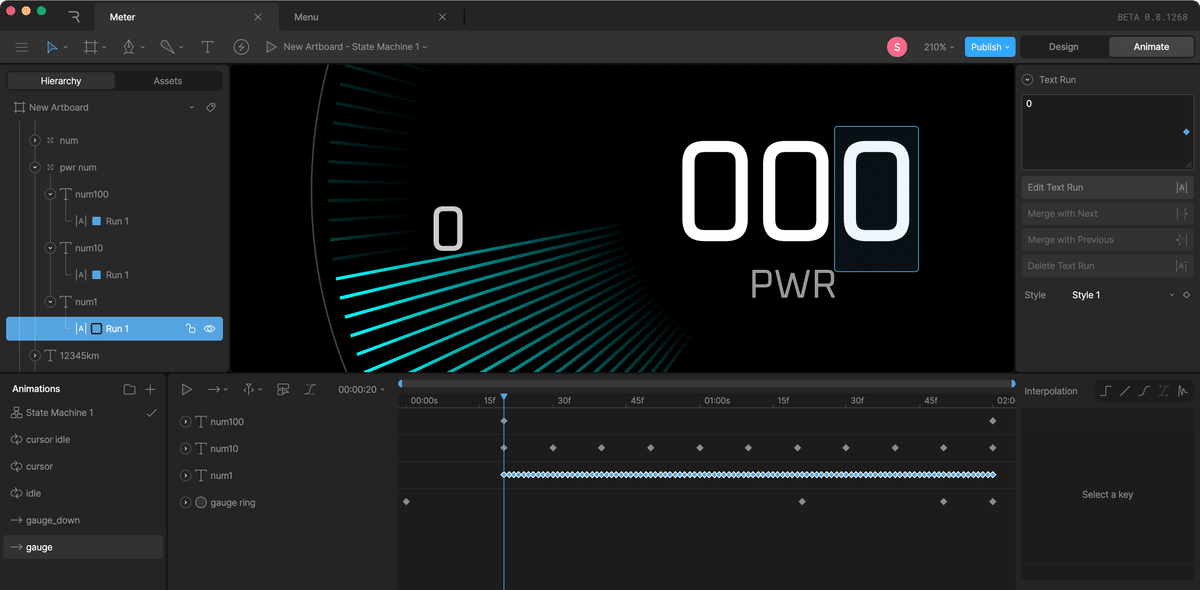Select the linear interpolation icon
1200x590 pixels.
[x=1125, y=390]
